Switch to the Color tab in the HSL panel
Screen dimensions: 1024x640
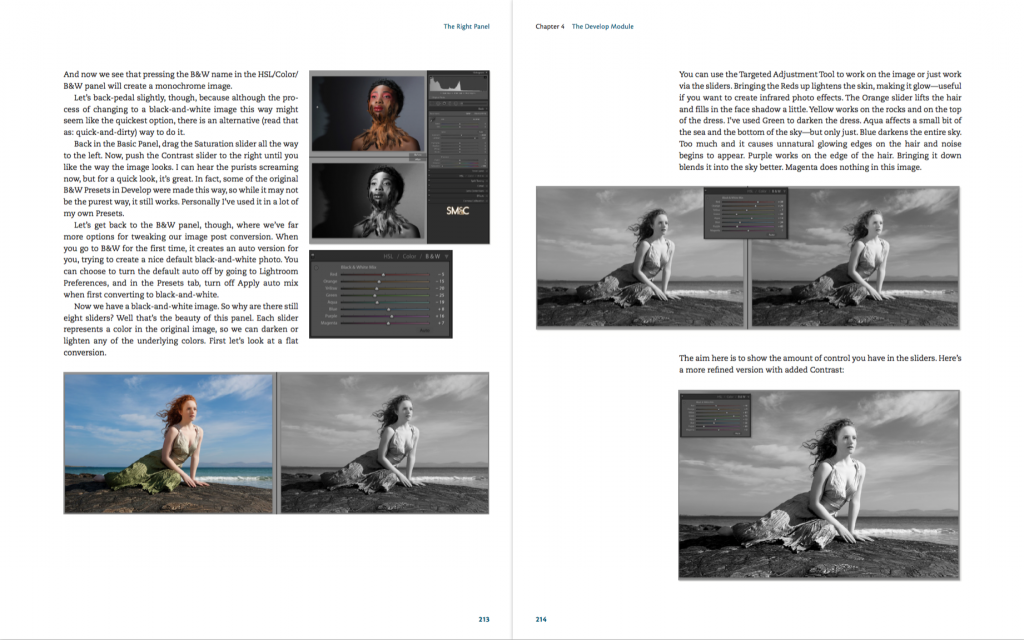tap(409, 256)
